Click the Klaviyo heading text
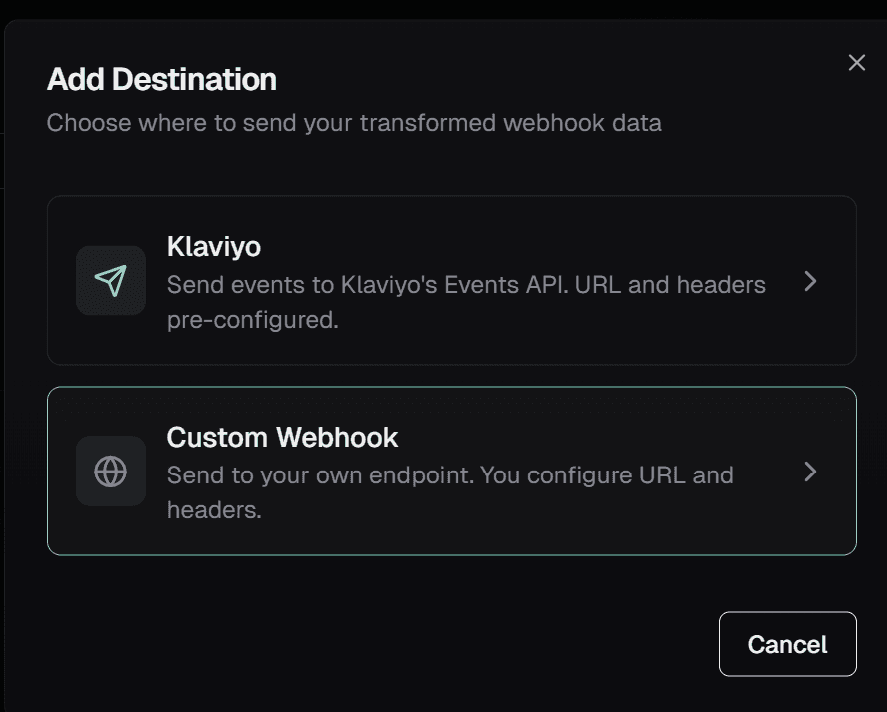887x712 pixels. tap(212, 247)
